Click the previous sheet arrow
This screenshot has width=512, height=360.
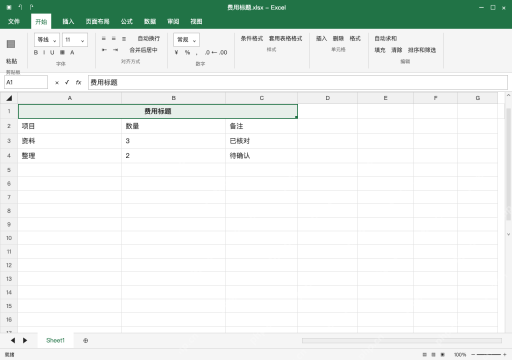point(13,340)
